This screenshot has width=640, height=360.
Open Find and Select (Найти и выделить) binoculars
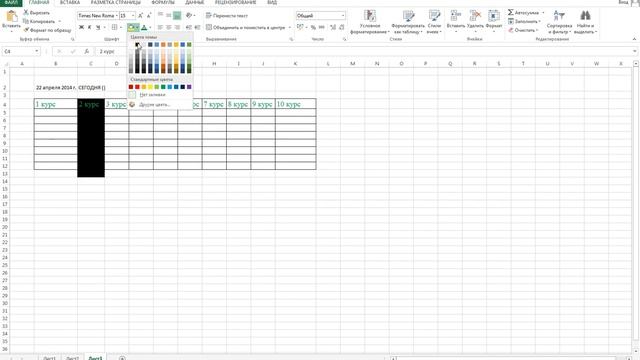585,22
